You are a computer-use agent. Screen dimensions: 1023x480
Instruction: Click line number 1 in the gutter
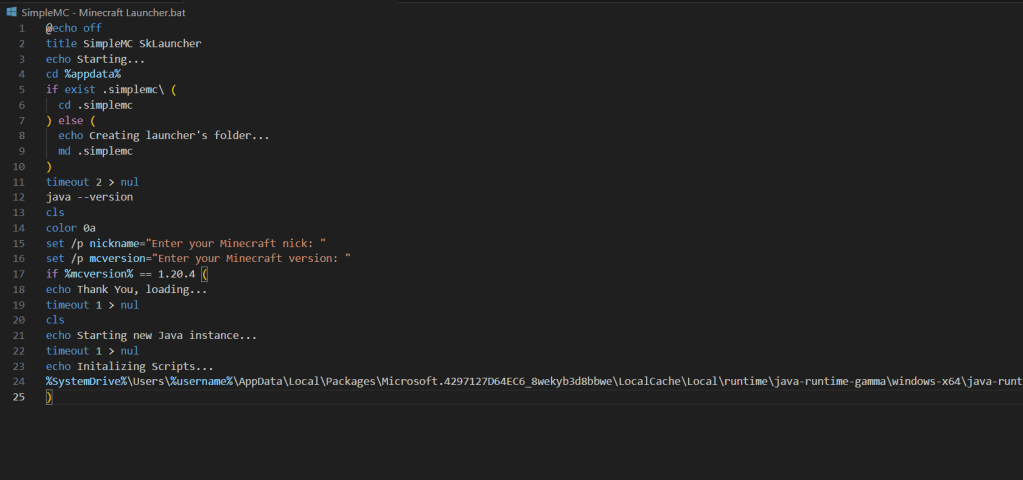click(22, 28)
